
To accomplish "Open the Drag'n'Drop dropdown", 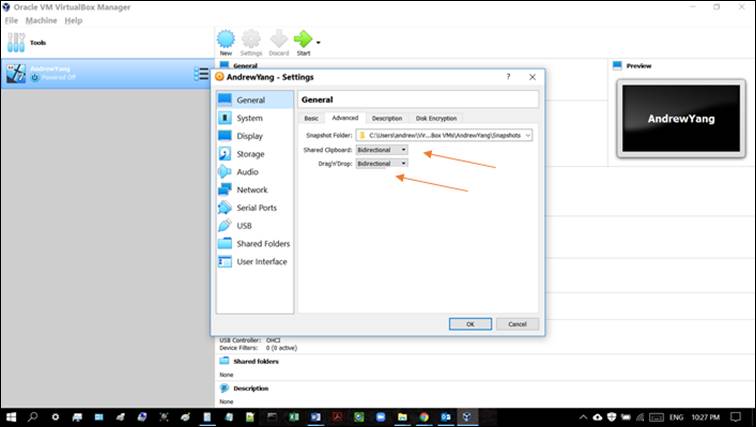I will click(382, 164).
